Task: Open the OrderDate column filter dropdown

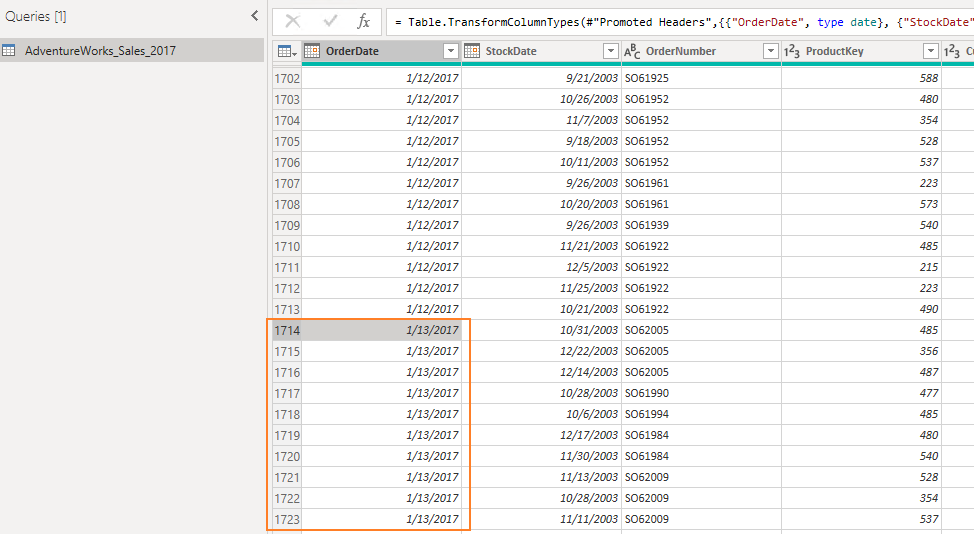Action: coord(451,51)
